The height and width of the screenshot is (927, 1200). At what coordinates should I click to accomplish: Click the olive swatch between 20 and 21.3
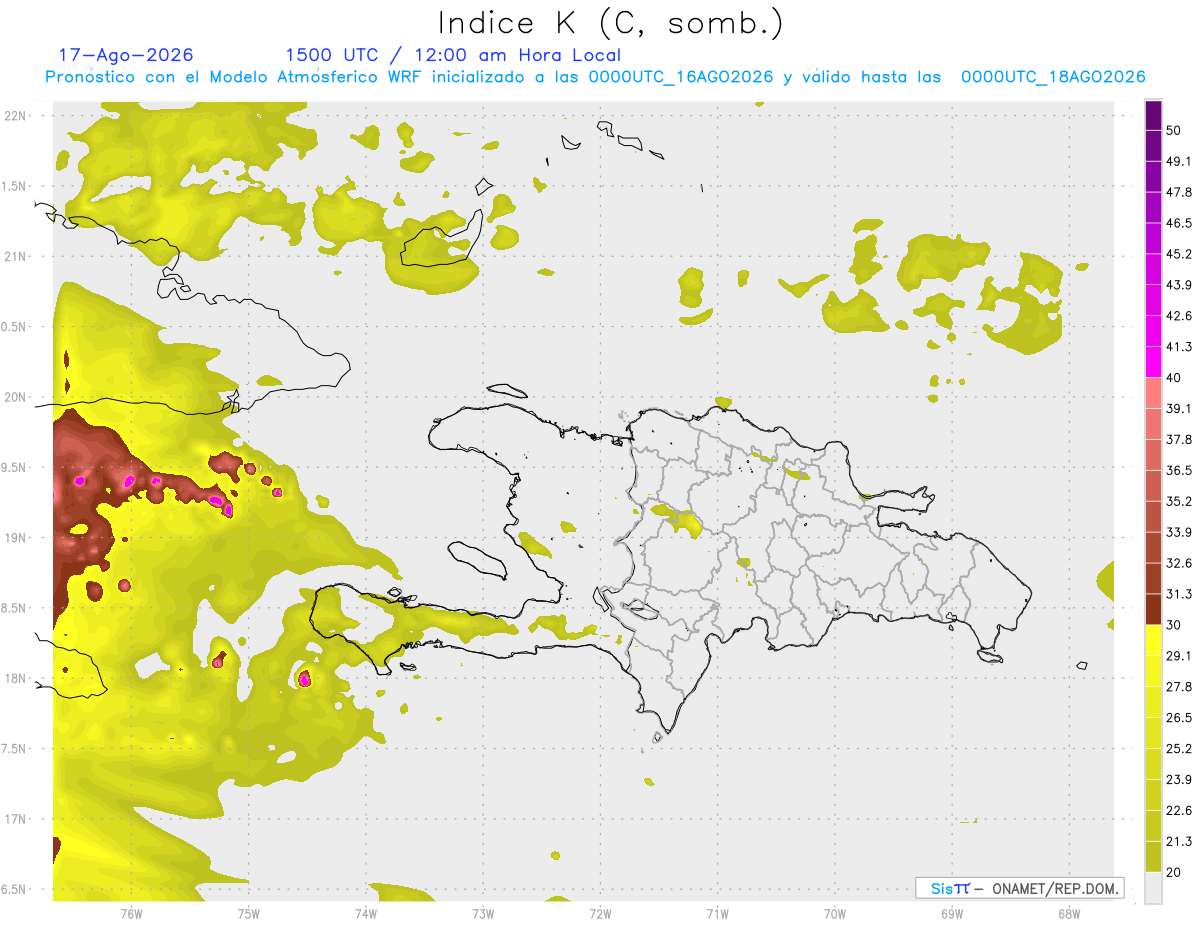(1153, 857)
